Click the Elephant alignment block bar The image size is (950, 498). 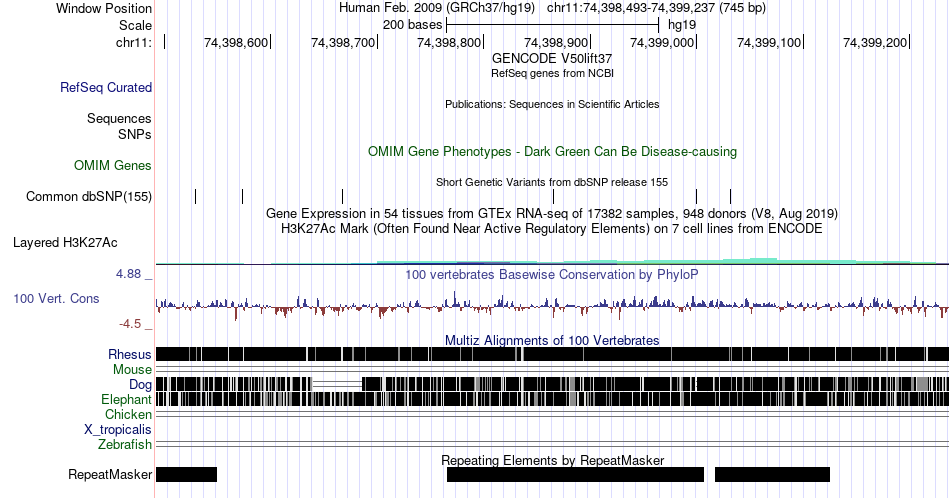coord(552,399)
